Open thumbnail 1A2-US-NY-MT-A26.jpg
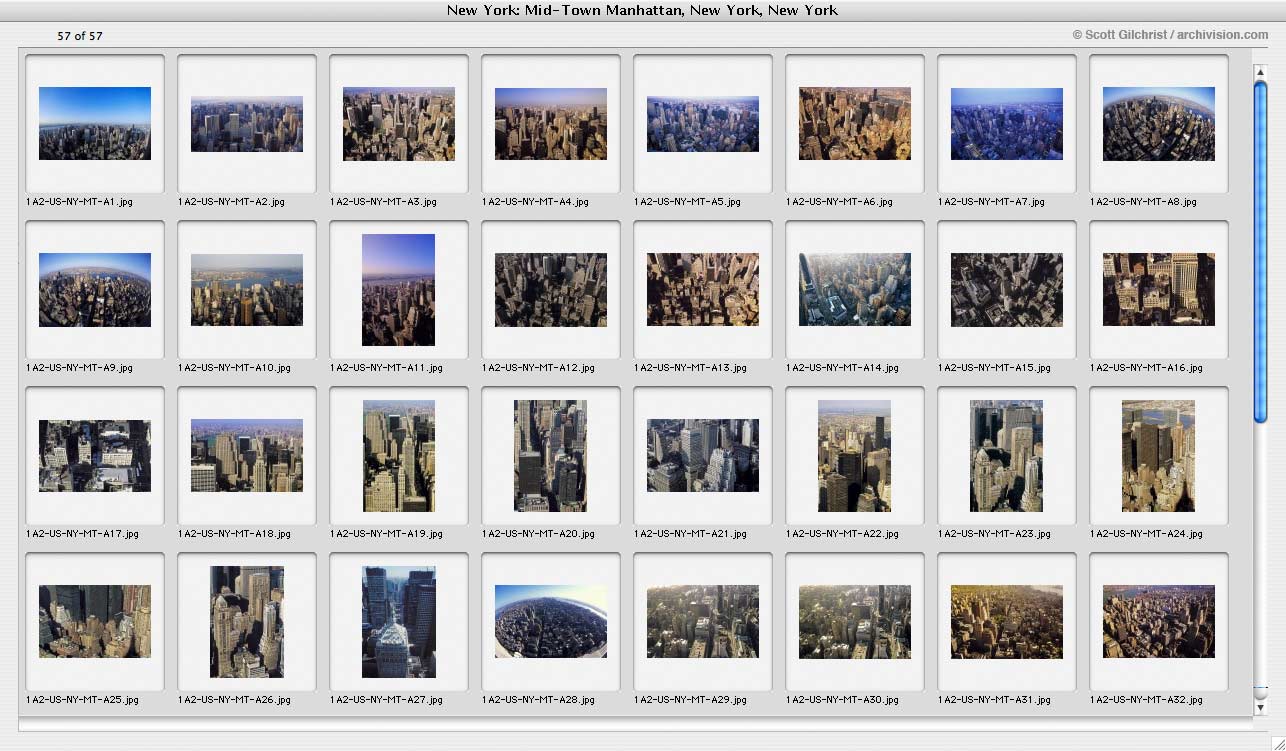Screen dimensions: 1286x751 point(247,622)
